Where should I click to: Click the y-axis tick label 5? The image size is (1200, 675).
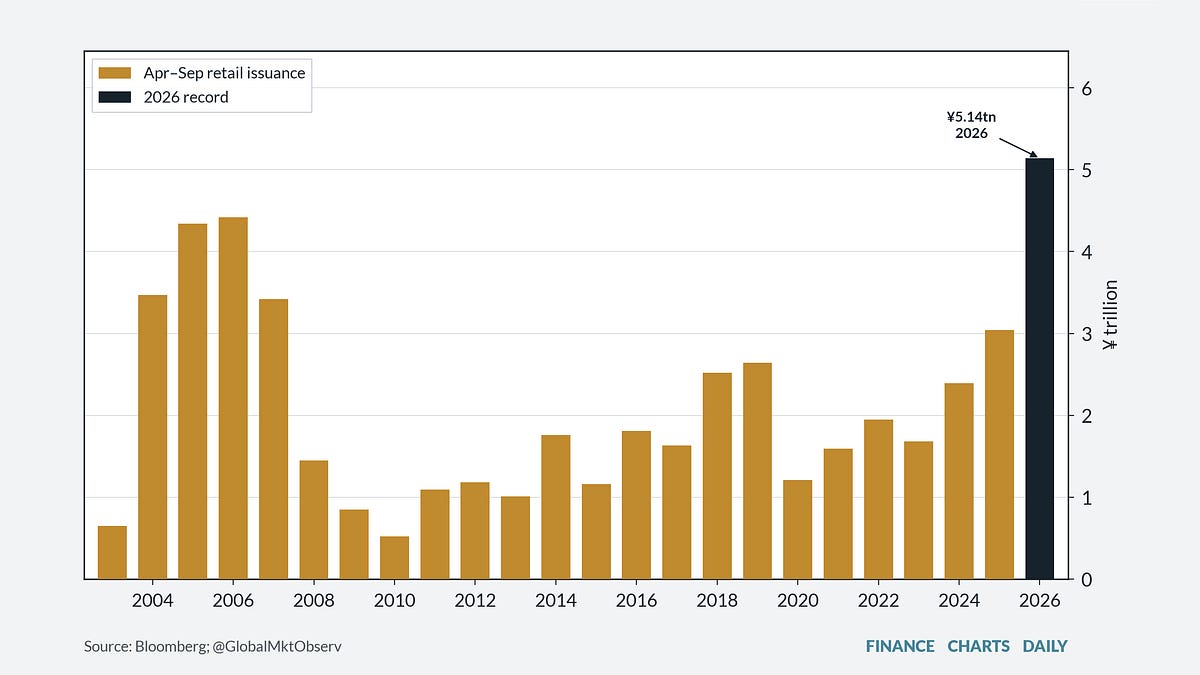(x=1088, y=170)
